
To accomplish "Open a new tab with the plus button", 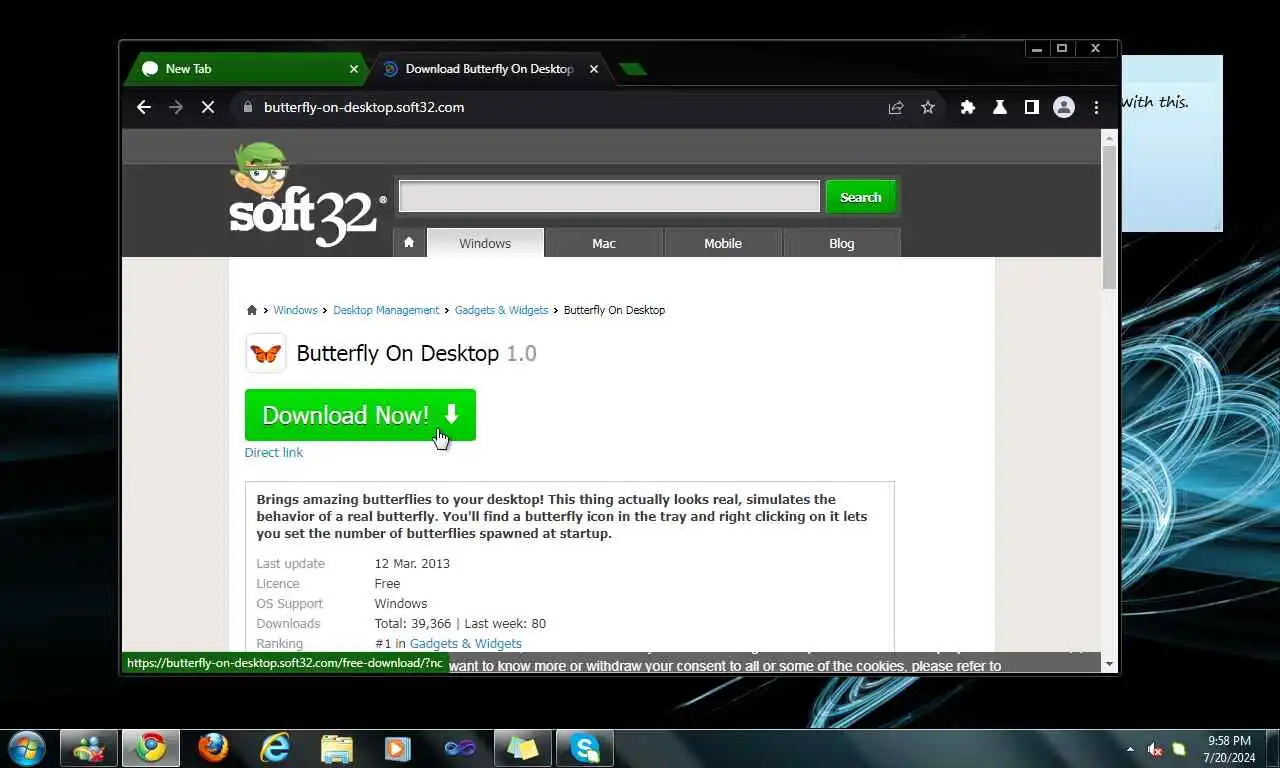I will coord(632,69).
